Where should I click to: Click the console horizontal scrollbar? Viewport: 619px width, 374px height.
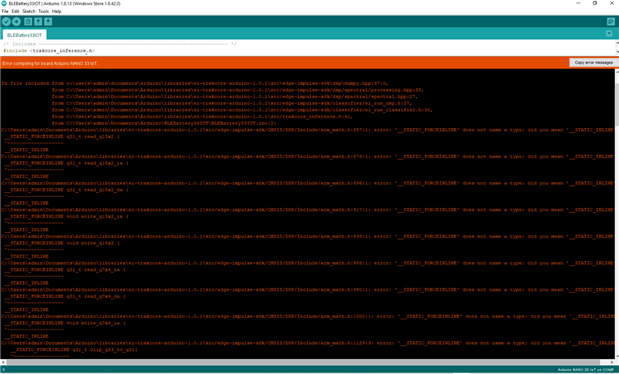point(303,362)
